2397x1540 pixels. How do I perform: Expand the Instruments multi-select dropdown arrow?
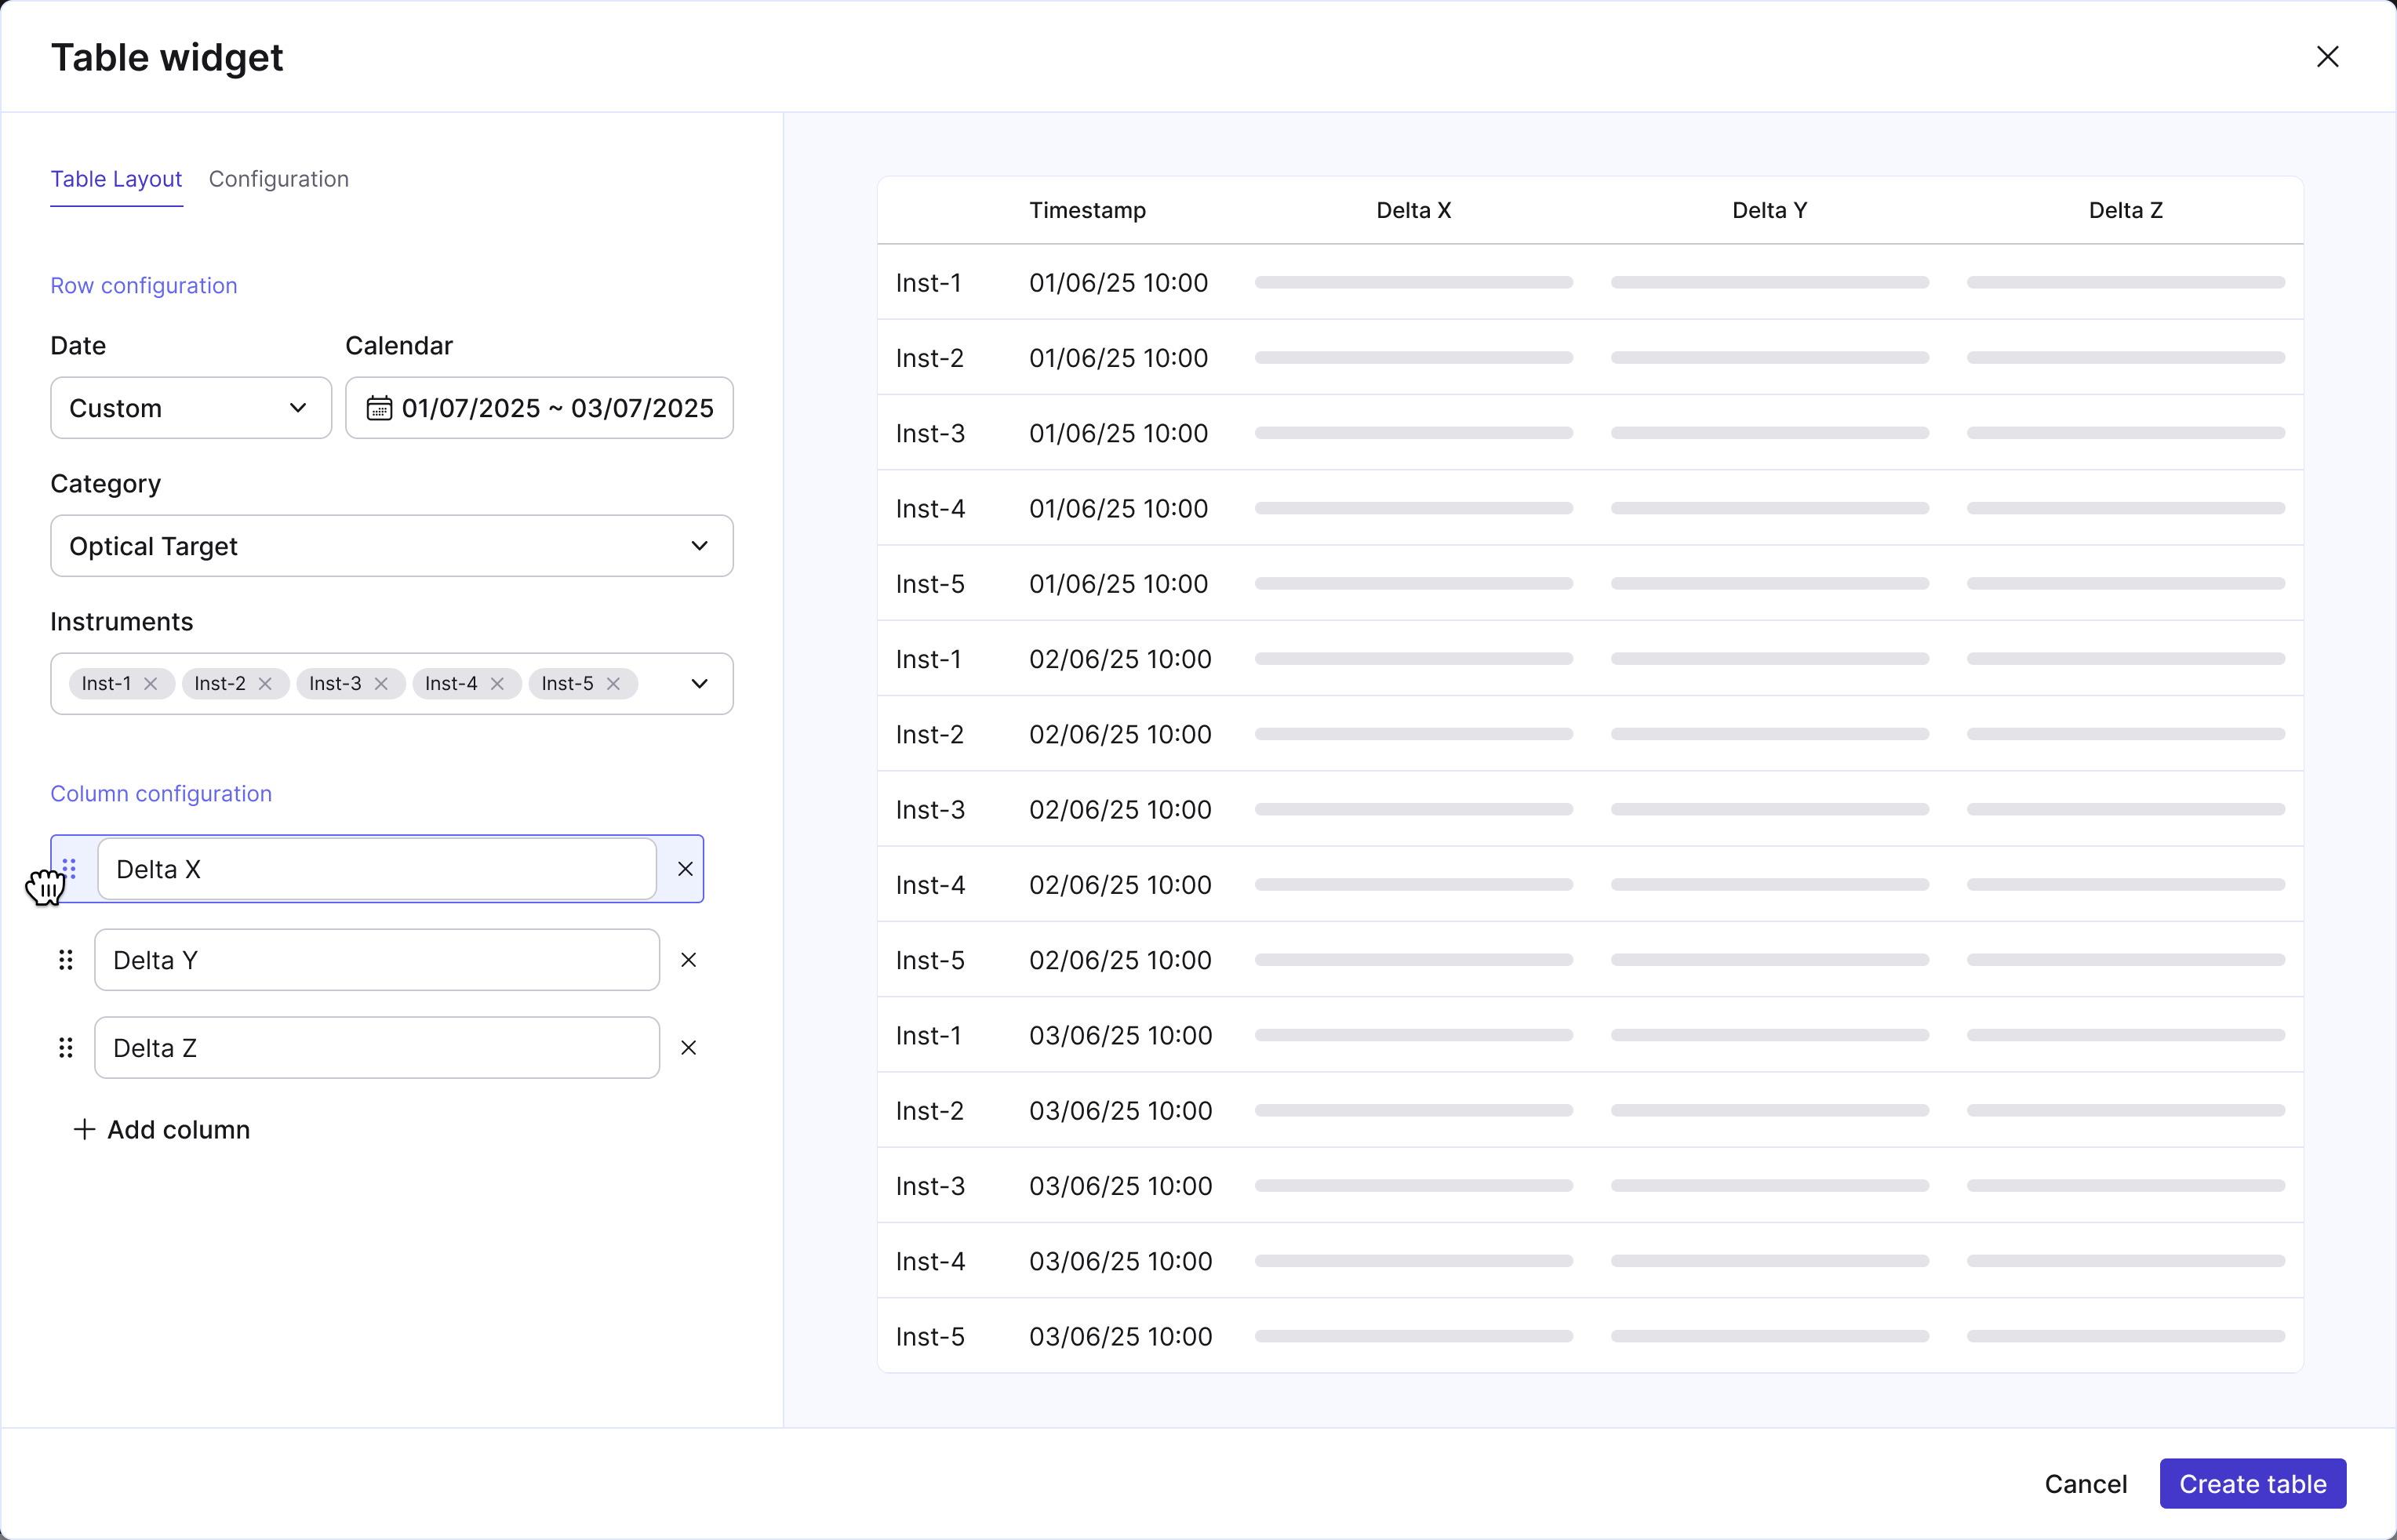699,684
